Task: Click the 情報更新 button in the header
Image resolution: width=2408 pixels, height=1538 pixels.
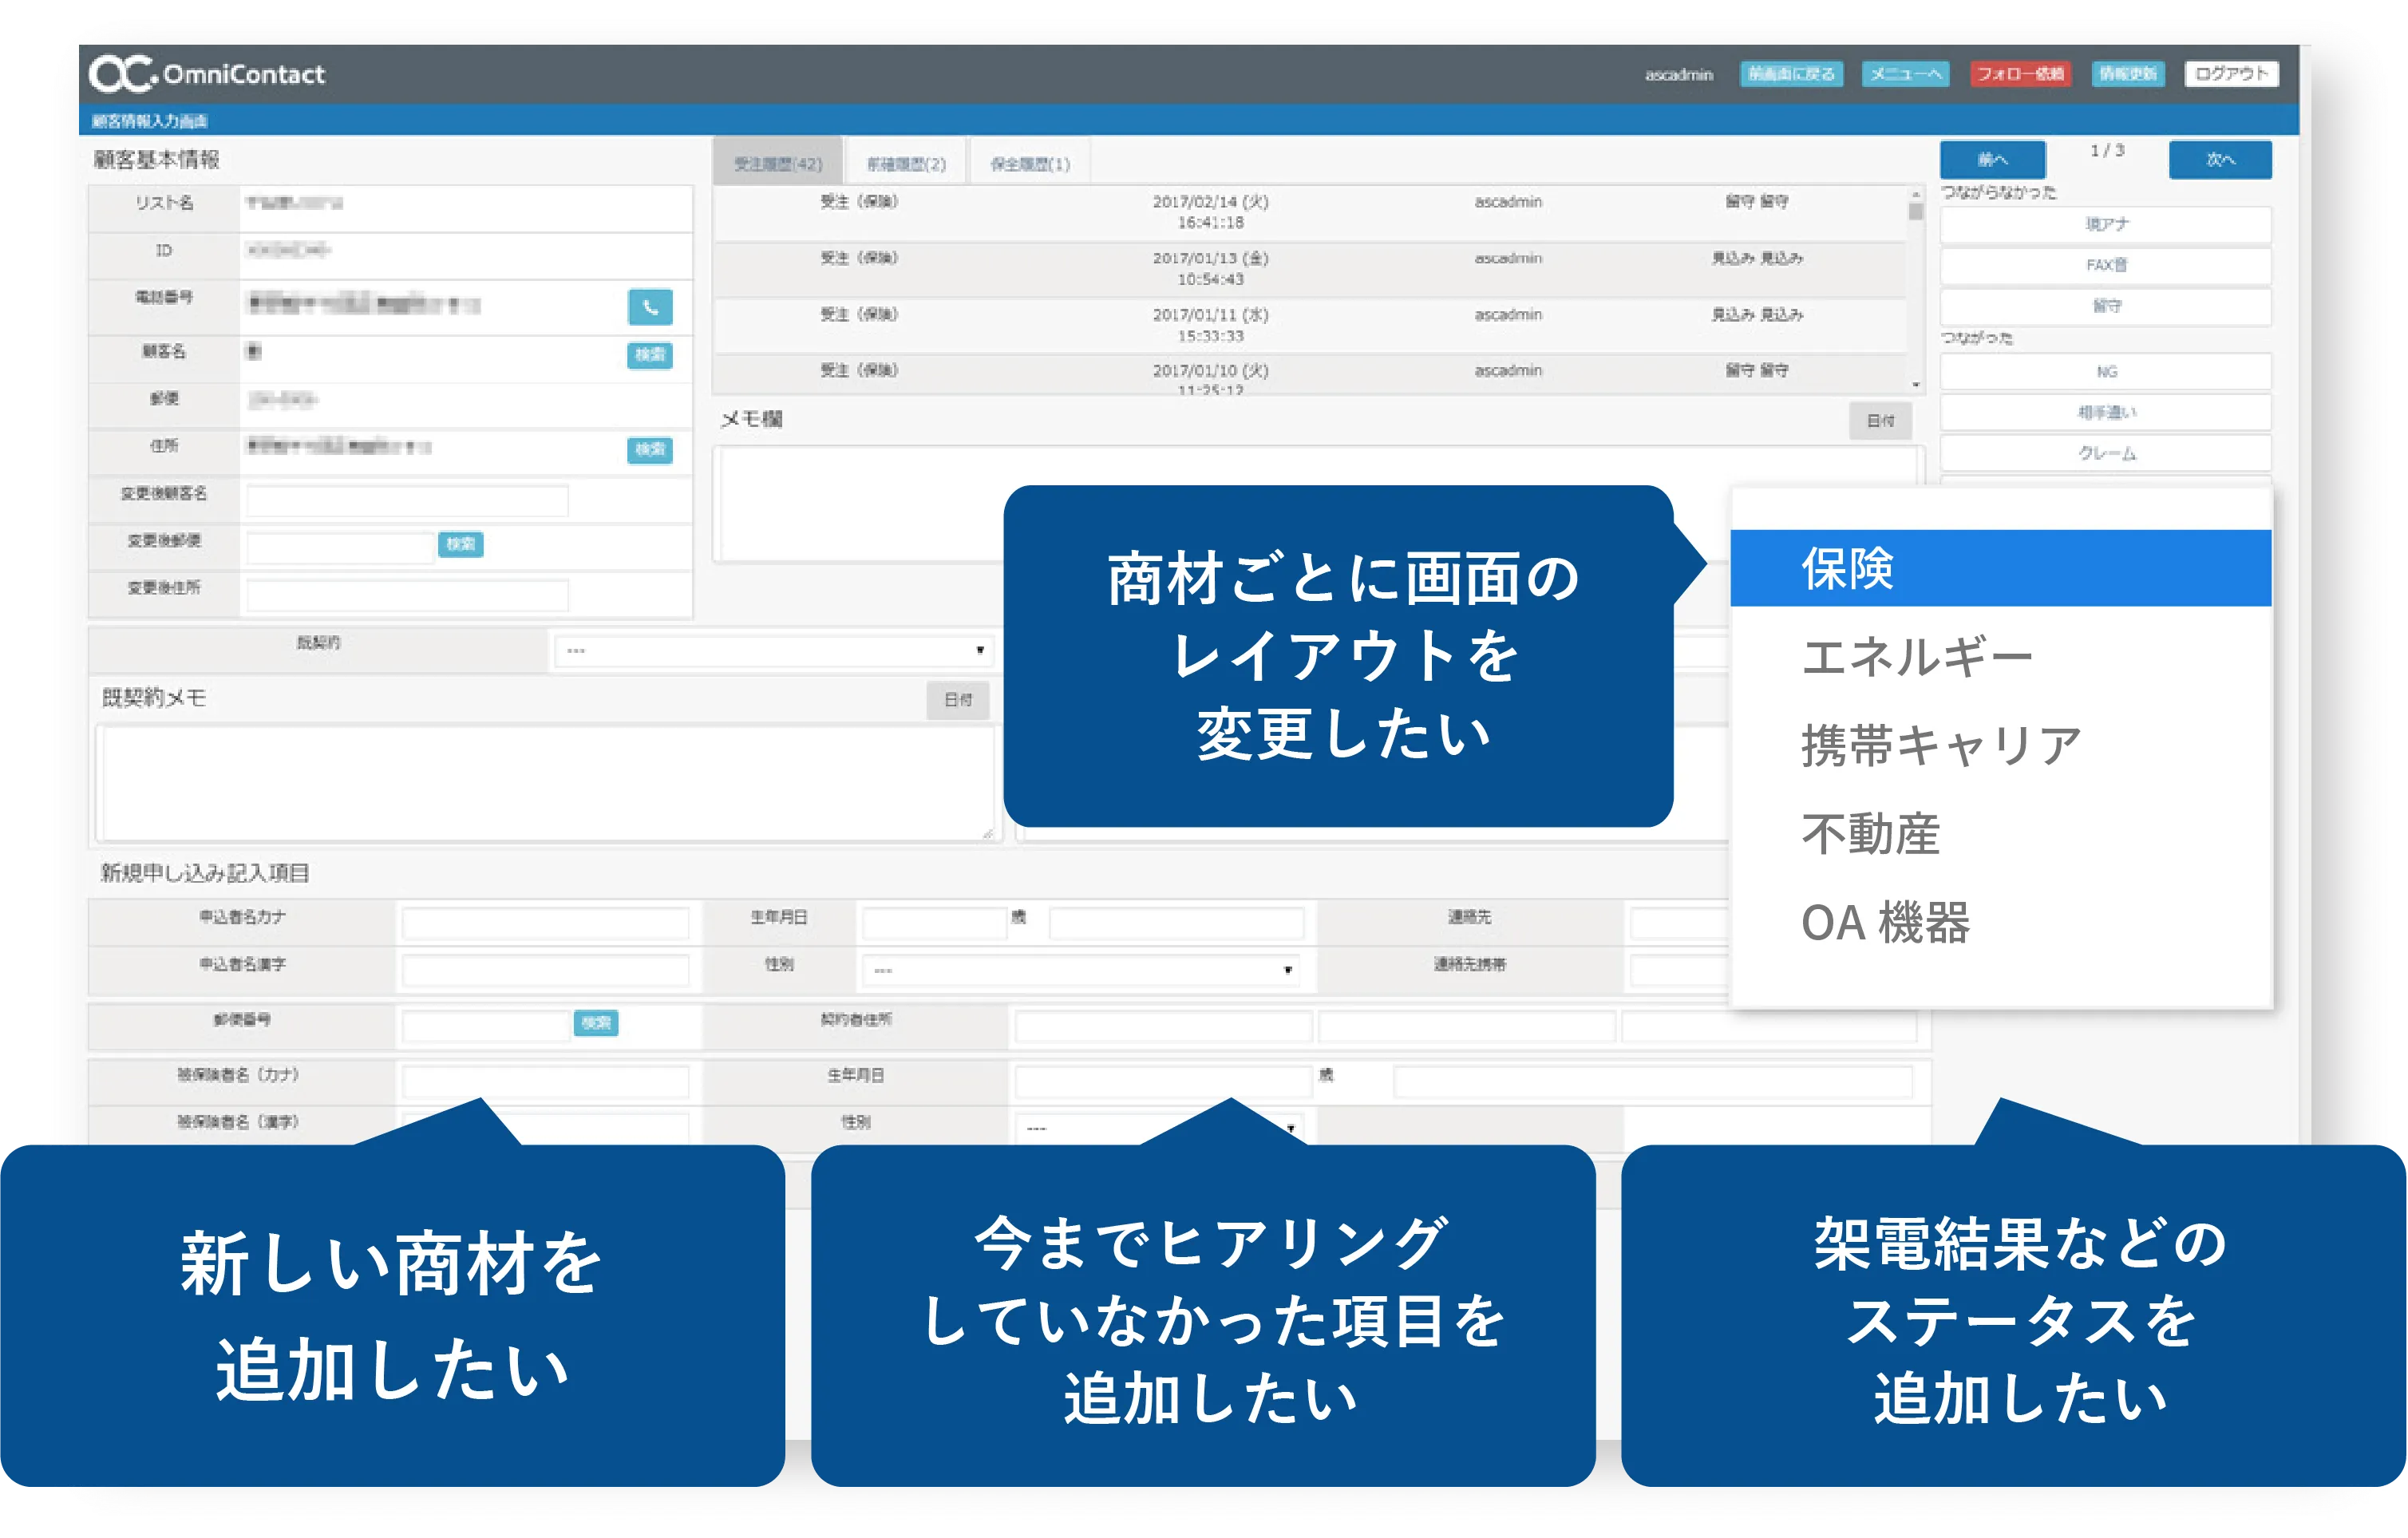Action: point(2128,74)
